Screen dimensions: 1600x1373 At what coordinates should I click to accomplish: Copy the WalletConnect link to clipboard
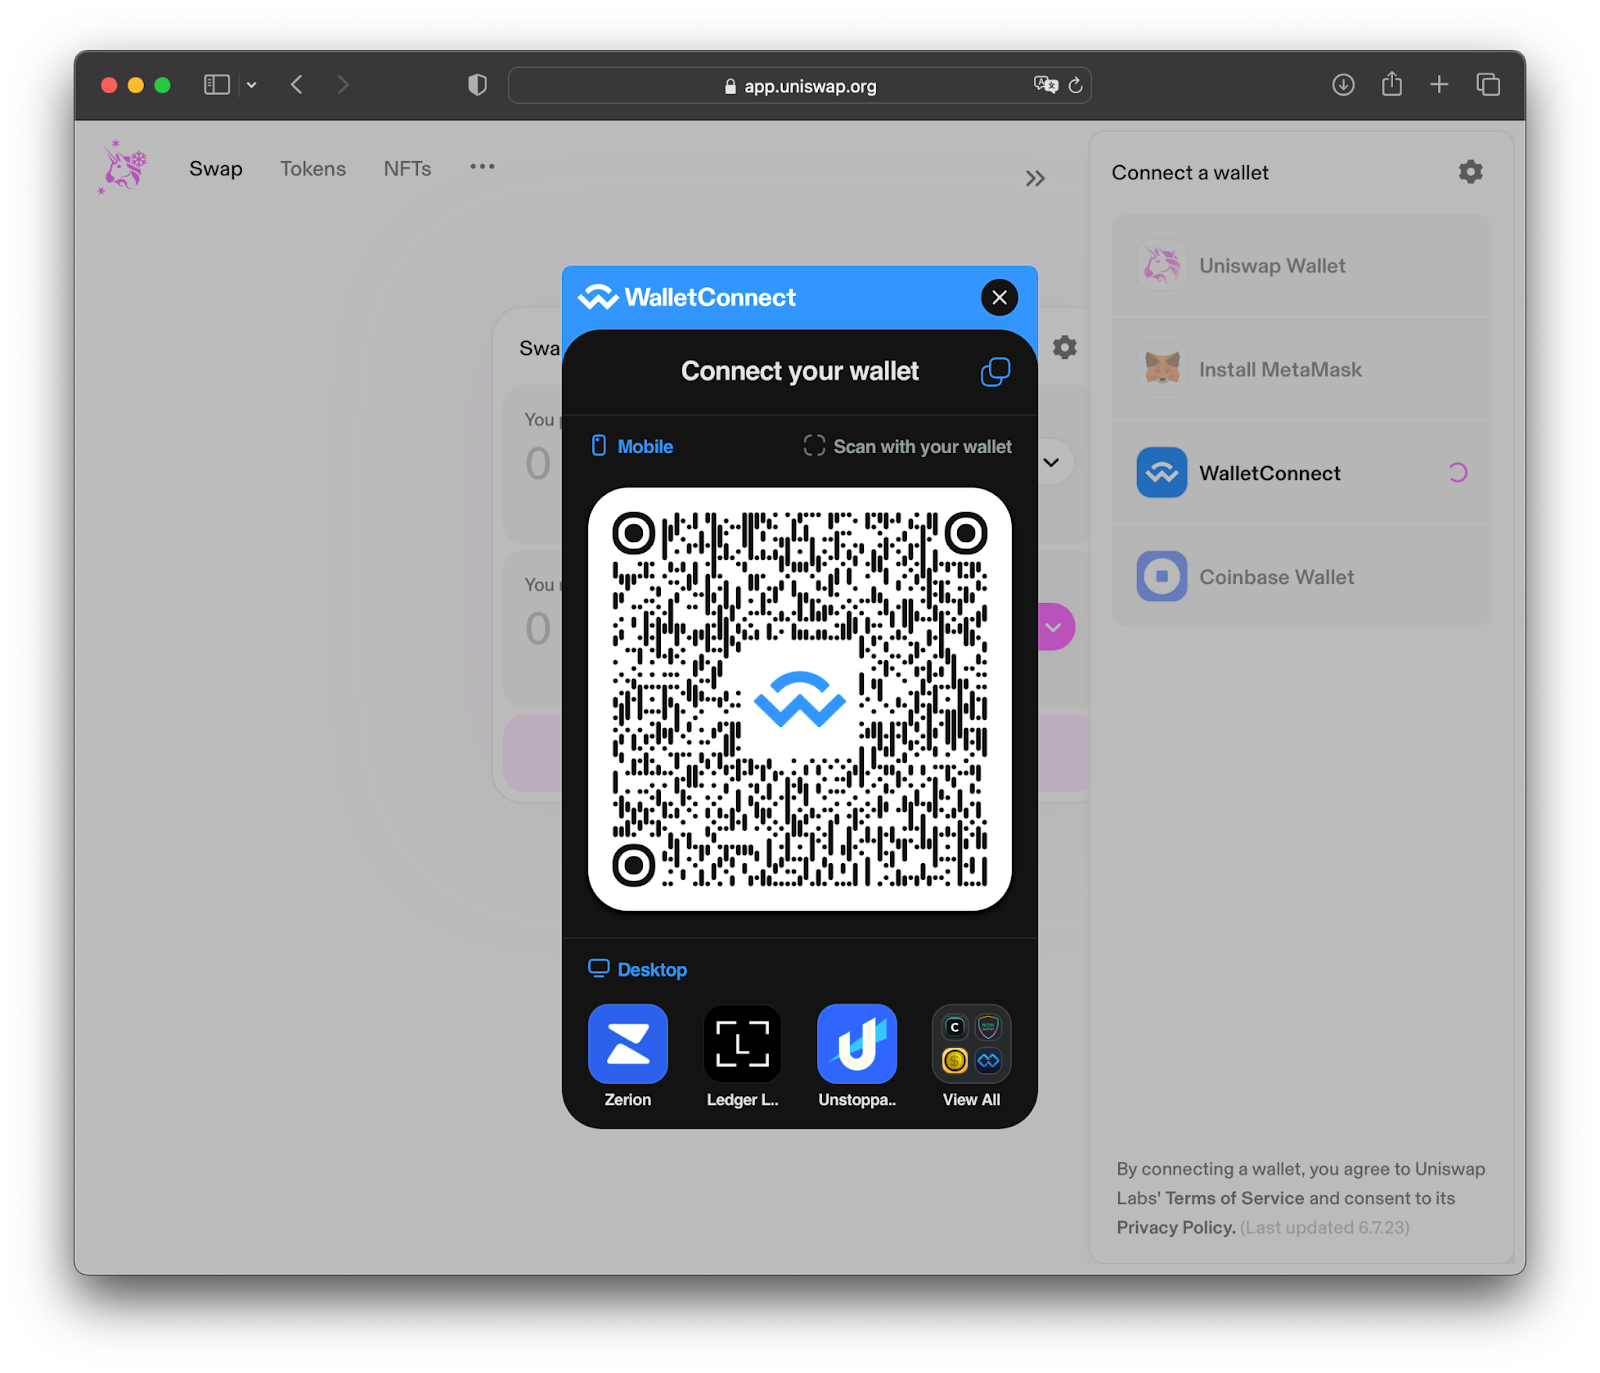tap(995, 372)
